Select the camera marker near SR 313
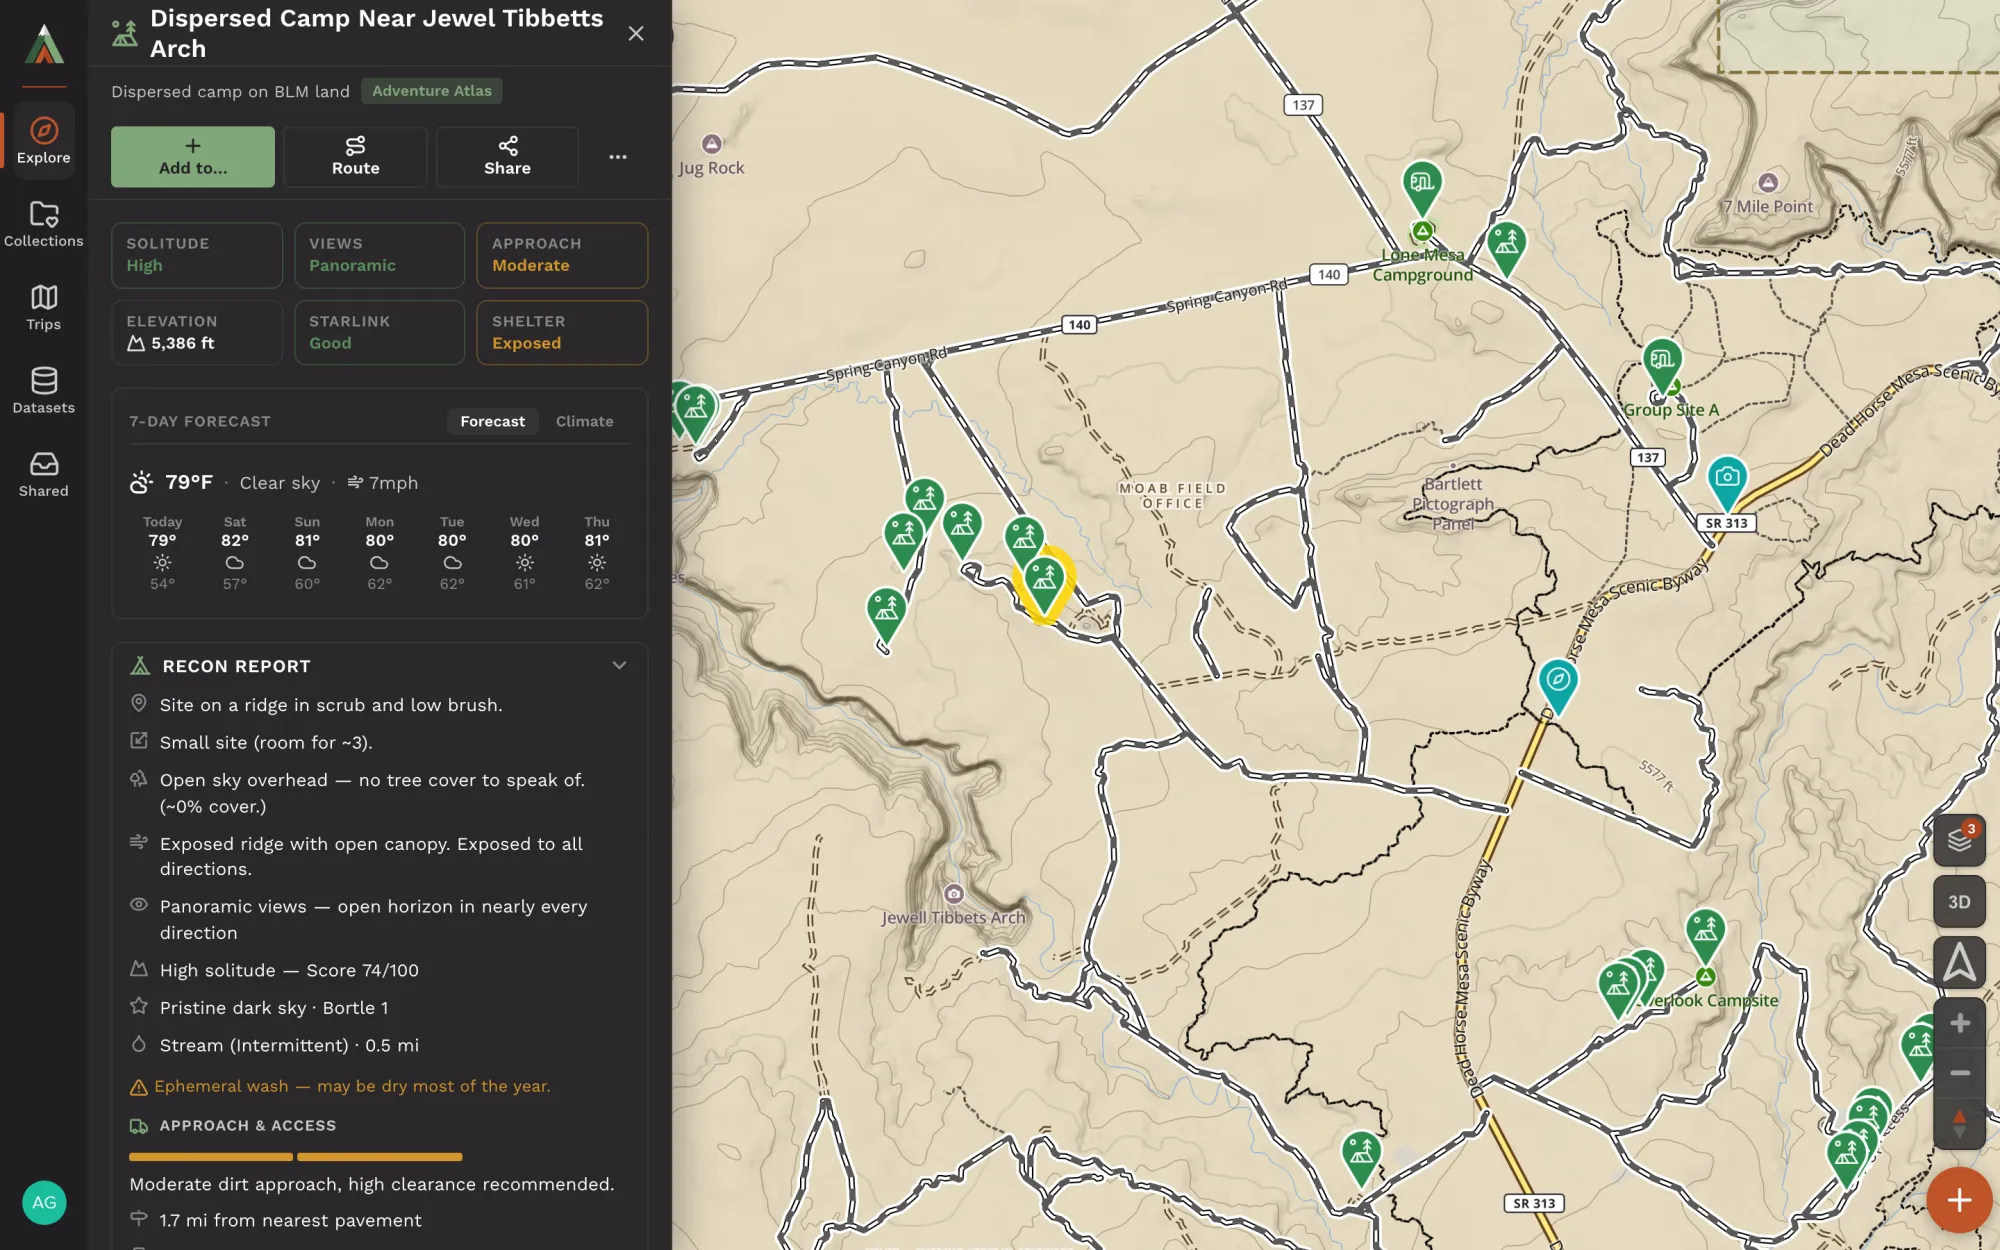The image size is (2000, 1250). (1727, 482)
